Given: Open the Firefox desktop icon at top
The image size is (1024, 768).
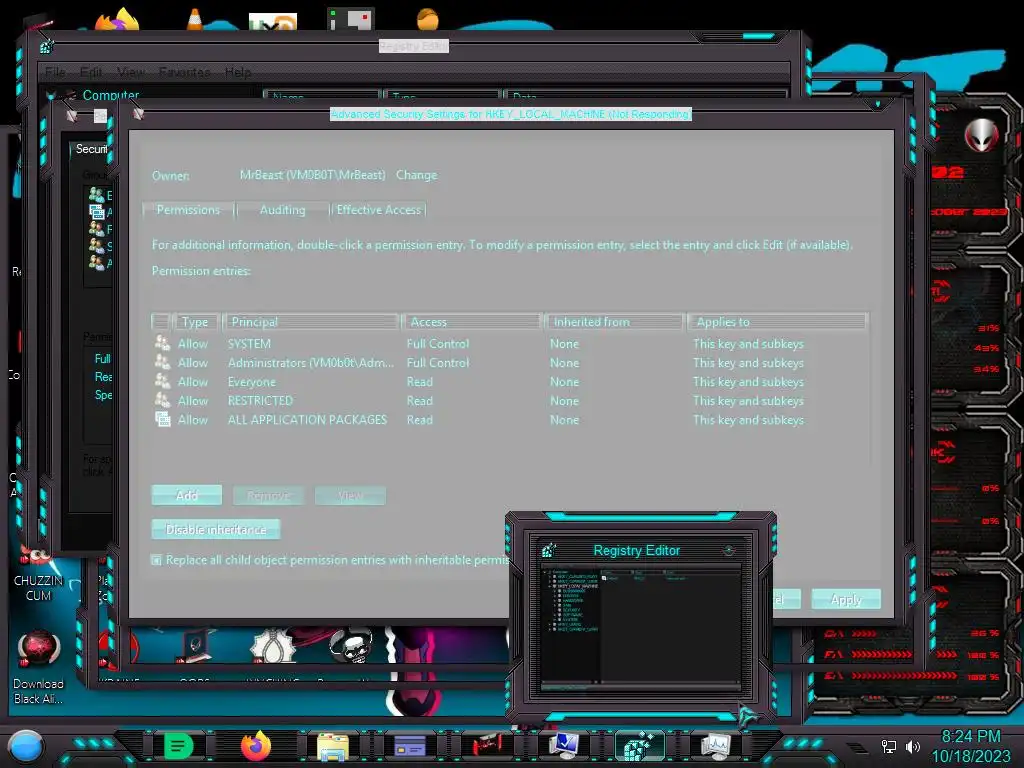Looking at the screenshot, I should coord(118,18).
